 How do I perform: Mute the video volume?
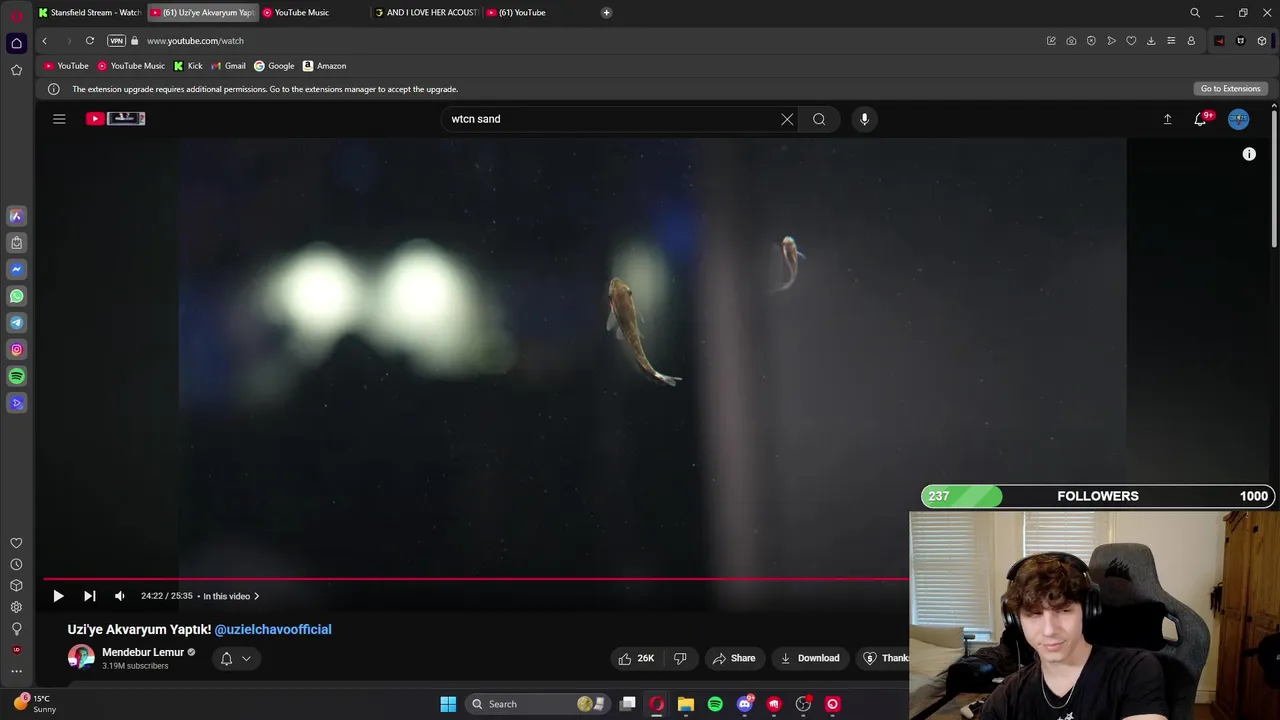120,596
